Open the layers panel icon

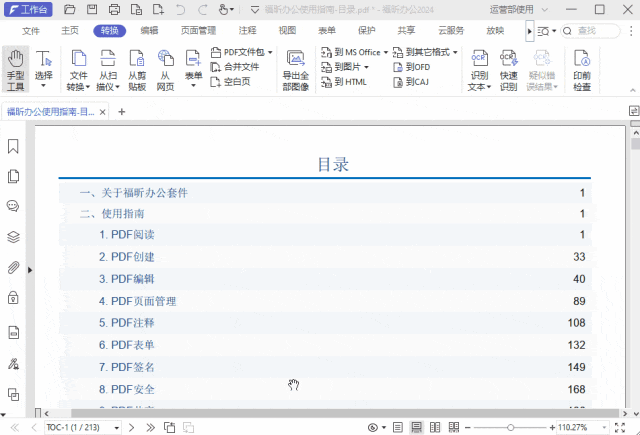coord(13,237)
